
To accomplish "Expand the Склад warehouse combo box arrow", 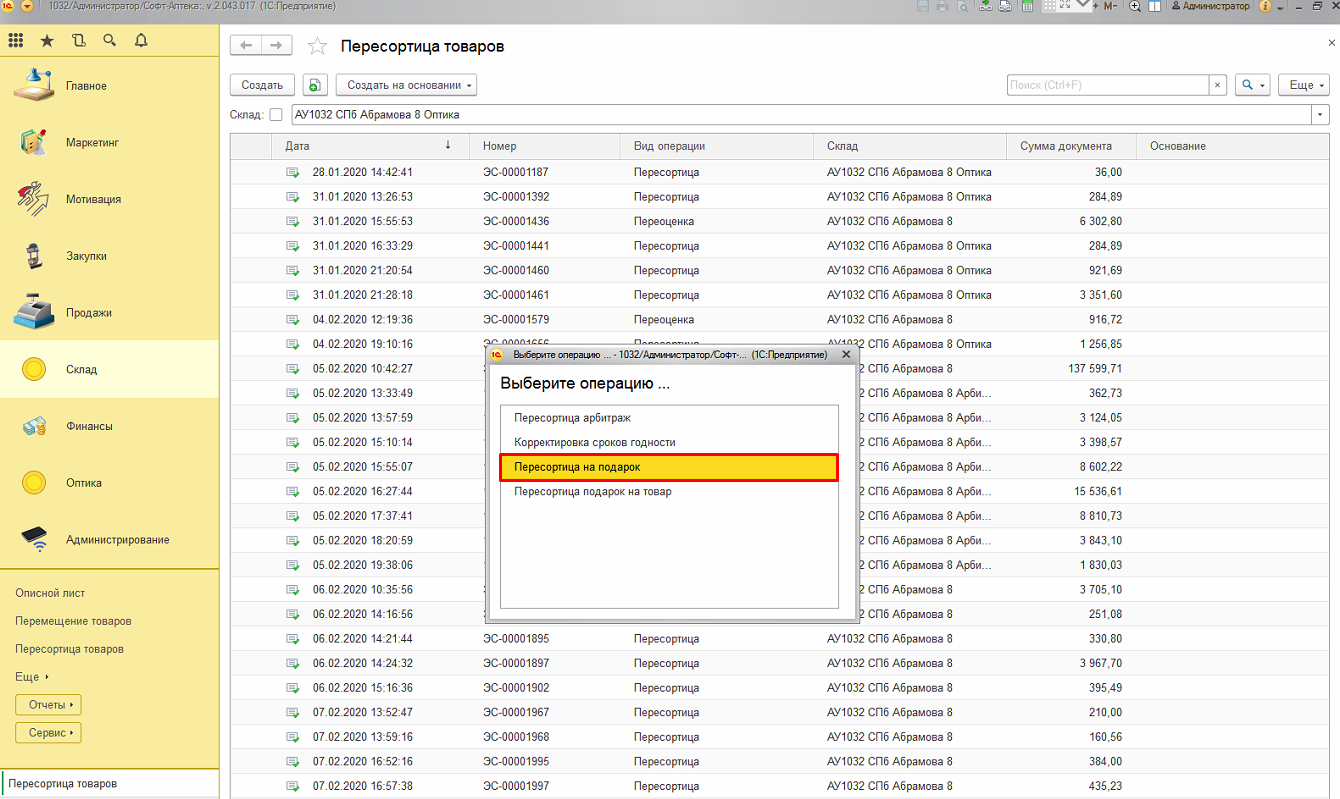I will click(x=1320, y=115).
